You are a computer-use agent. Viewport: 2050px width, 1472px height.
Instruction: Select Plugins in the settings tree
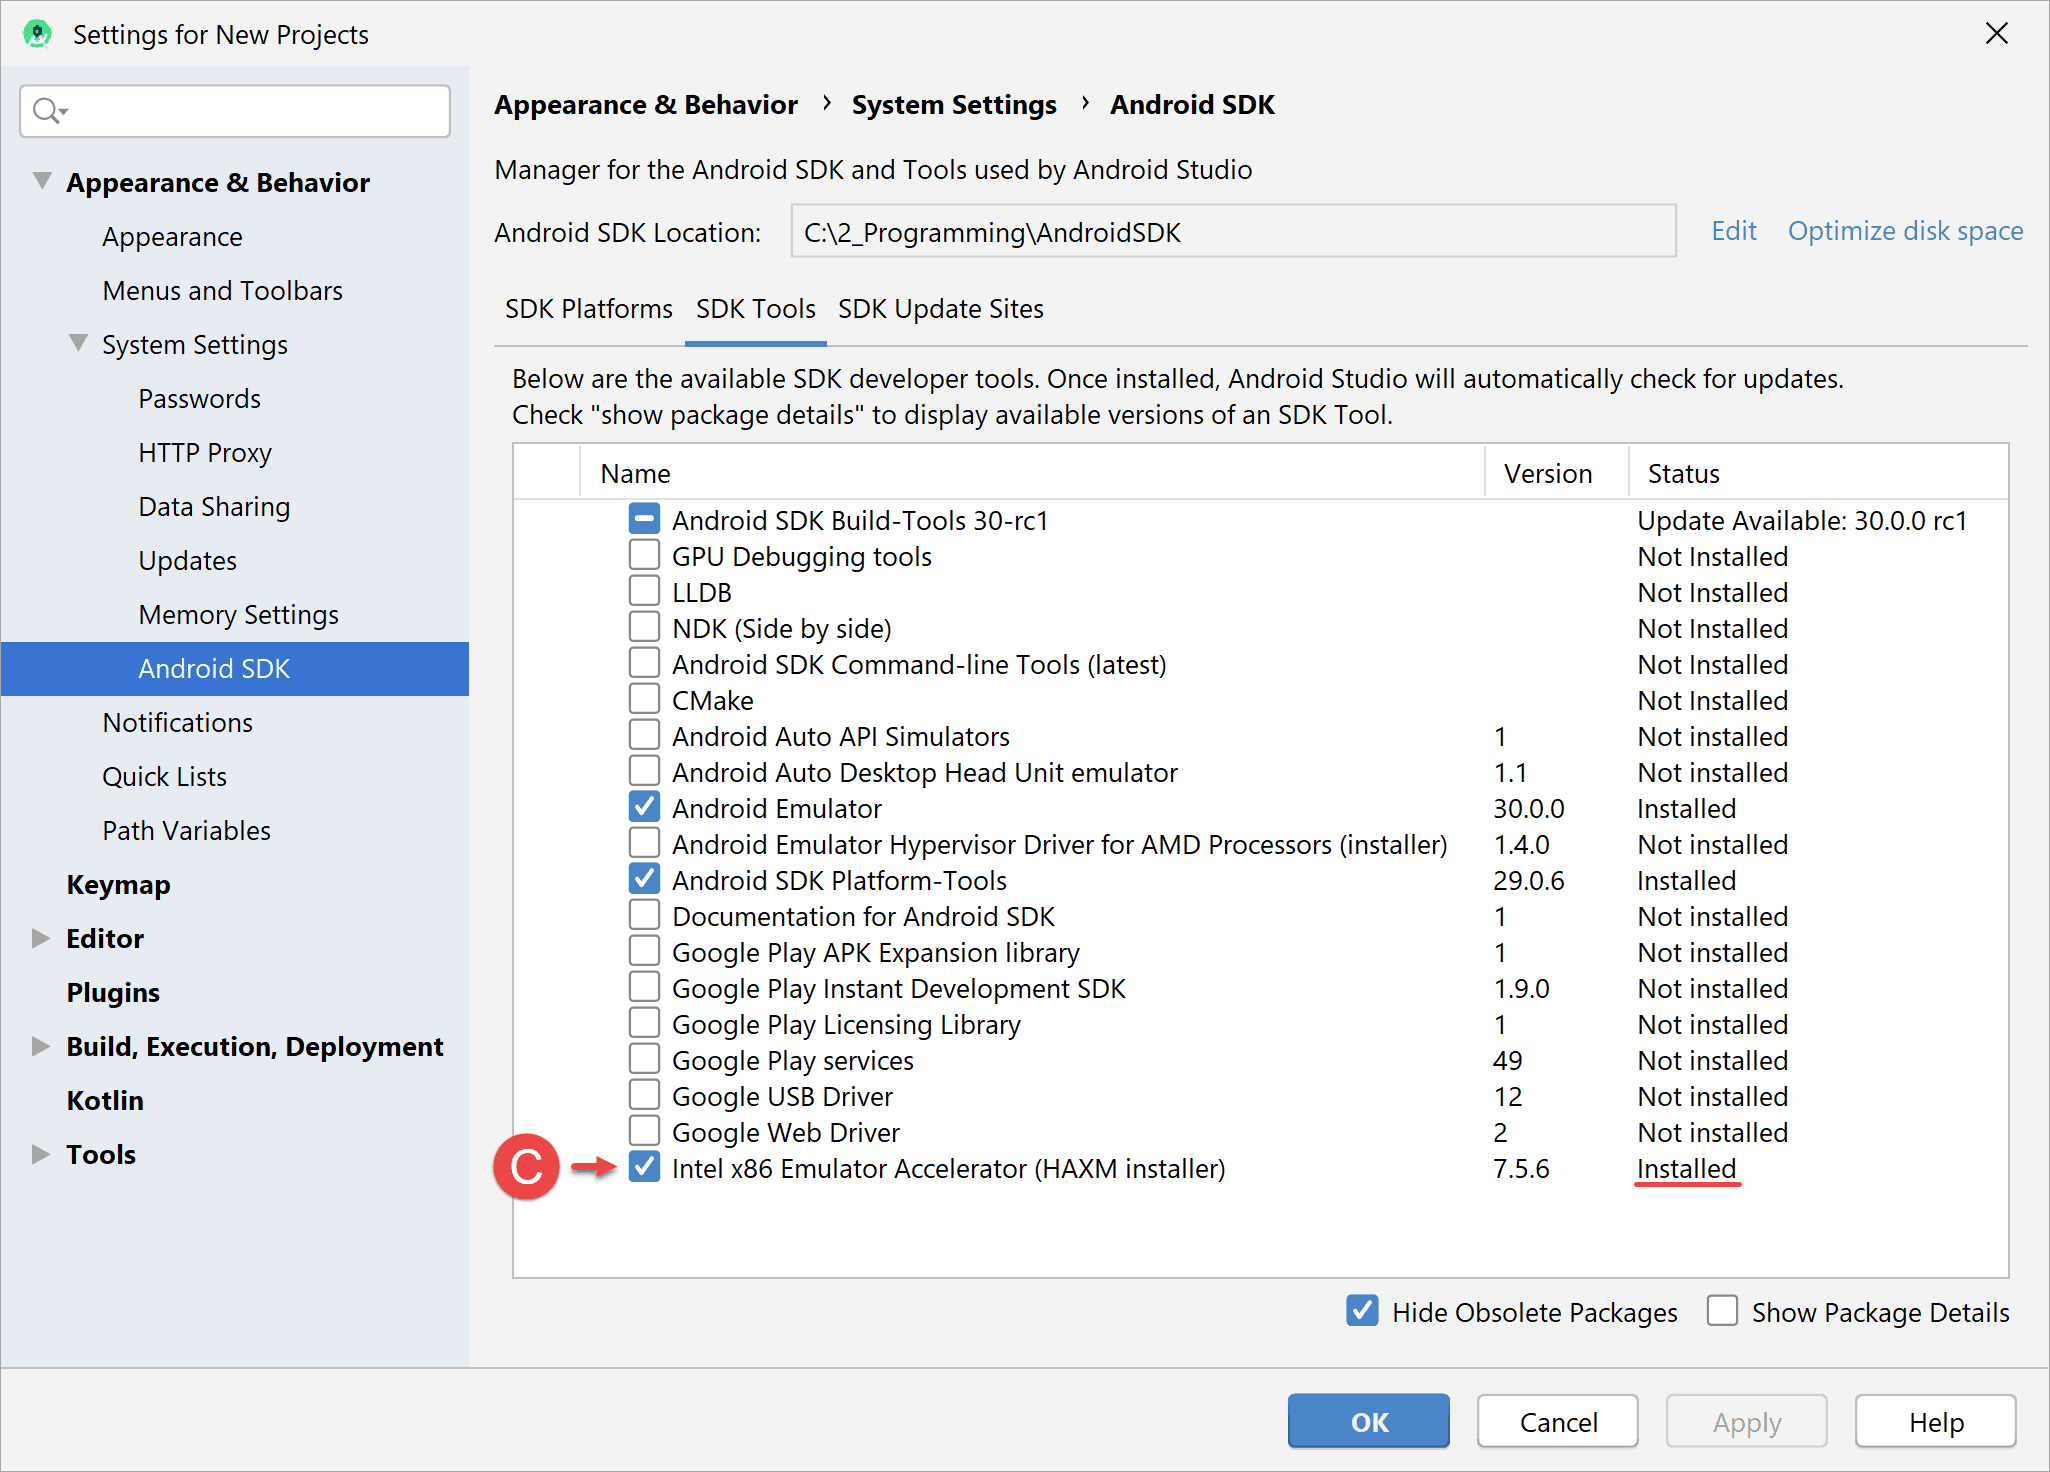click(x=113, y=993)
